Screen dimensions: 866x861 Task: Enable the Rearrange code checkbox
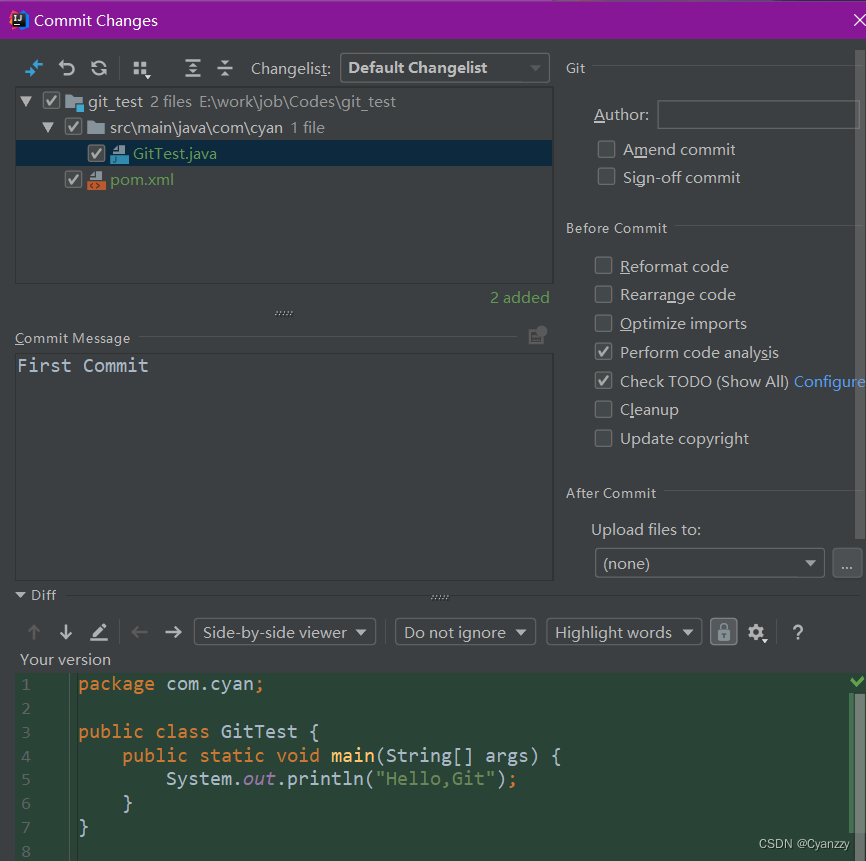(603, 294)
